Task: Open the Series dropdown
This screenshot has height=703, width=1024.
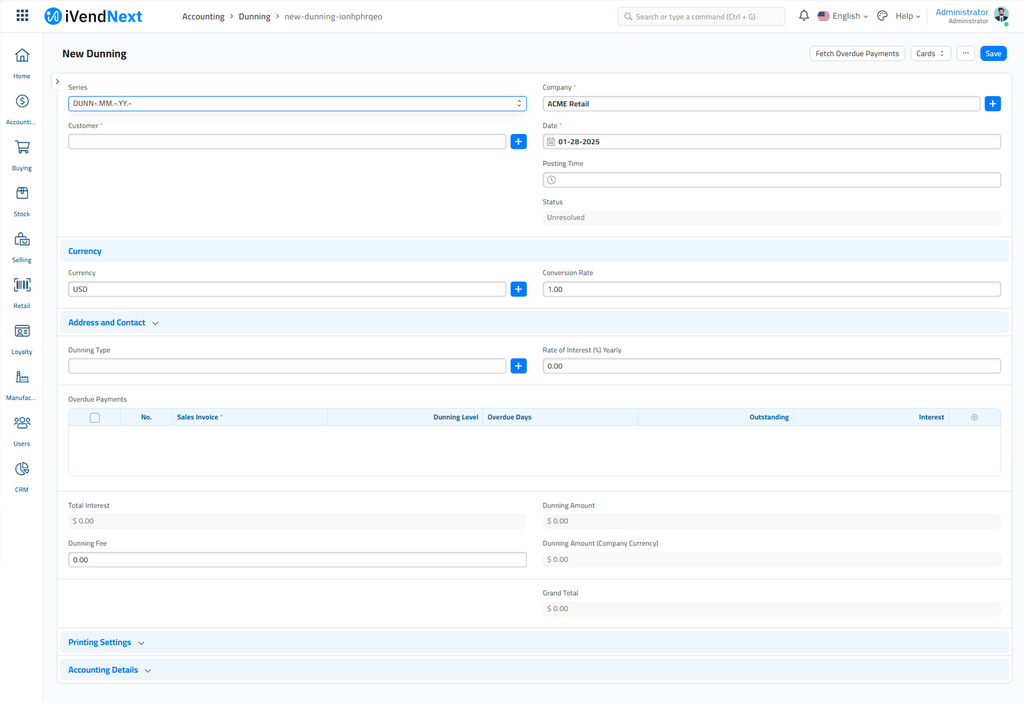Action: point(297,104)
